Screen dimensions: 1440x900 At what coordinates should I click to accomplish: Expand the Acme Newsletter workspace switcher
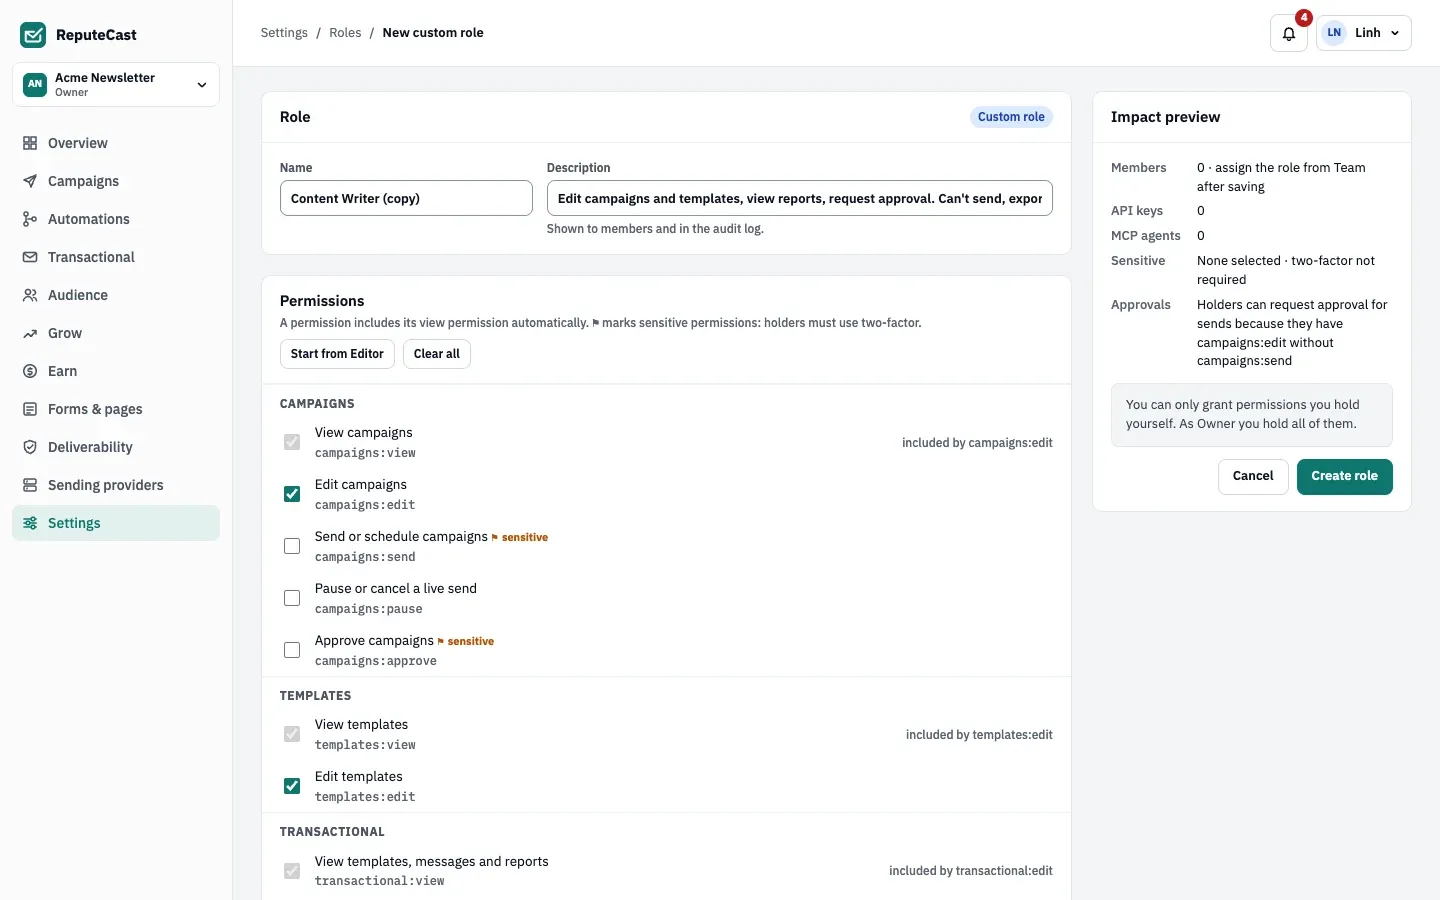pos(116,84)
